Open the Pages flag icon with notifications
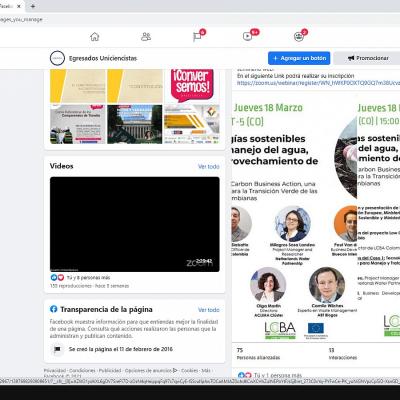Screen dimensions: 400x400 point(197,37)
